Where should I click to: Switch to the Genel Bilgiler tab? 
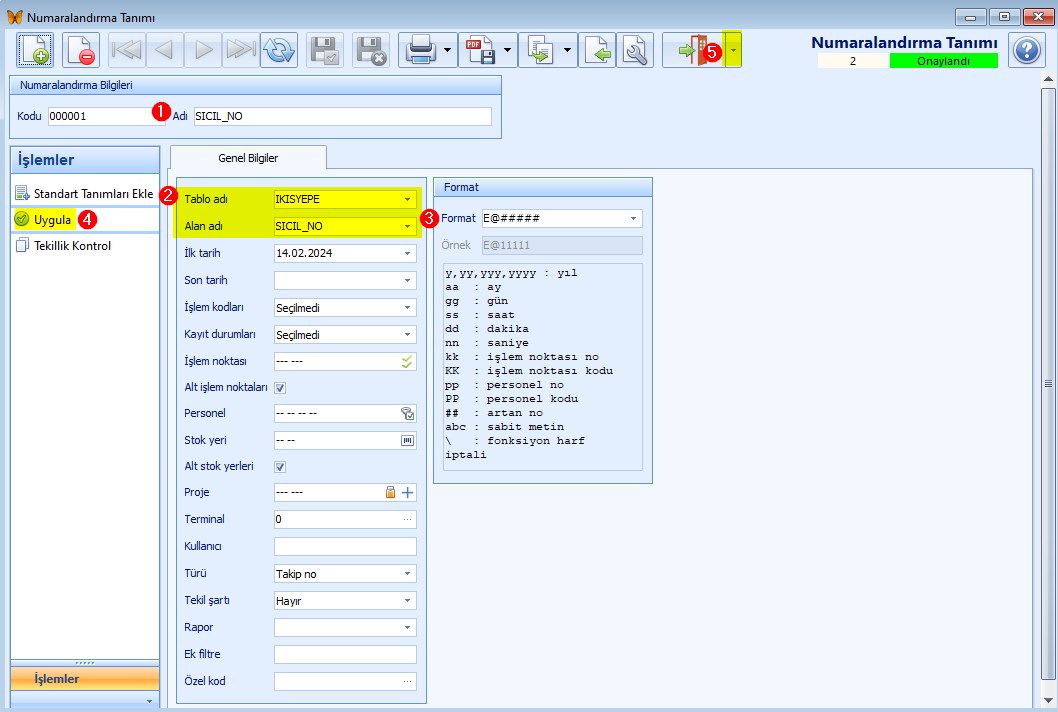pos(248,158)
